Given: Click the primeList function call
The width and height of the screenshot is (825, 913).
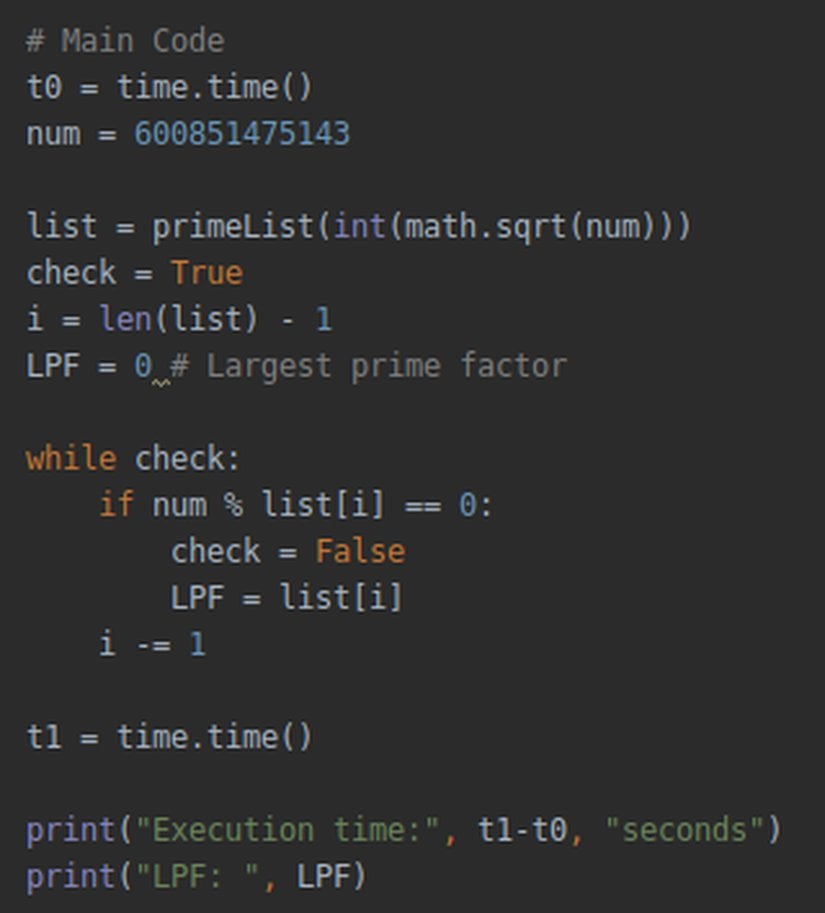Looking at the screenshot, I should click(233, 227).
